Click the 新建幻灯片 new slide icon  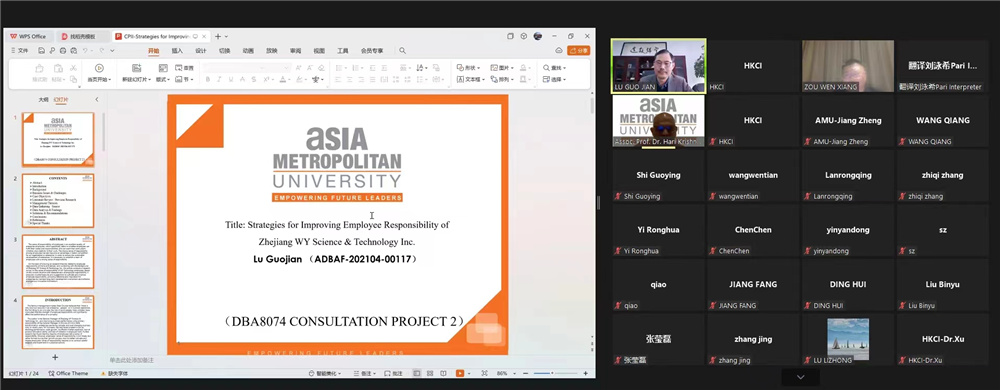[x=136, y=68]
